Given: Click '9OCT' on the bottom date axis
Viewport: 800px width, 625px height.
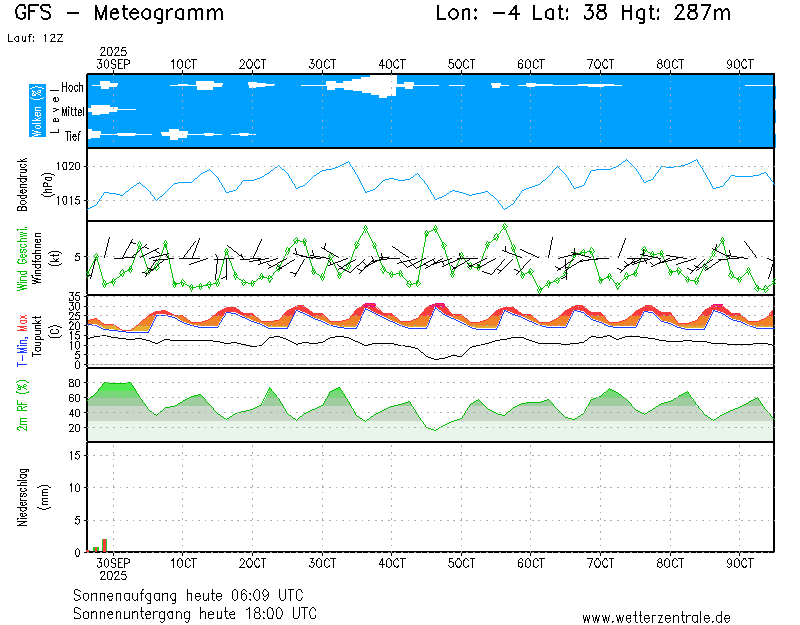Looking at the screenshot, I should (740, 563).
